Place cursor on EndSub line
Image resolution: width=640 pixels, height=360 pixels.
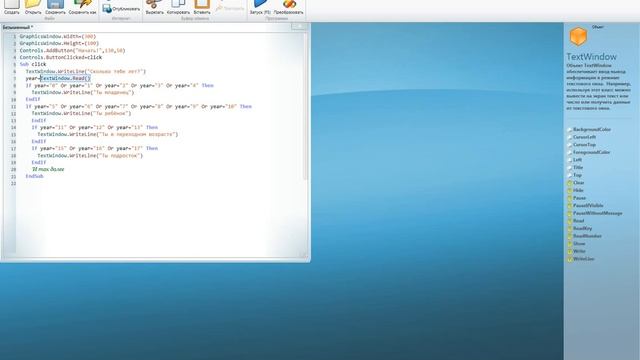tap(34, 176)
